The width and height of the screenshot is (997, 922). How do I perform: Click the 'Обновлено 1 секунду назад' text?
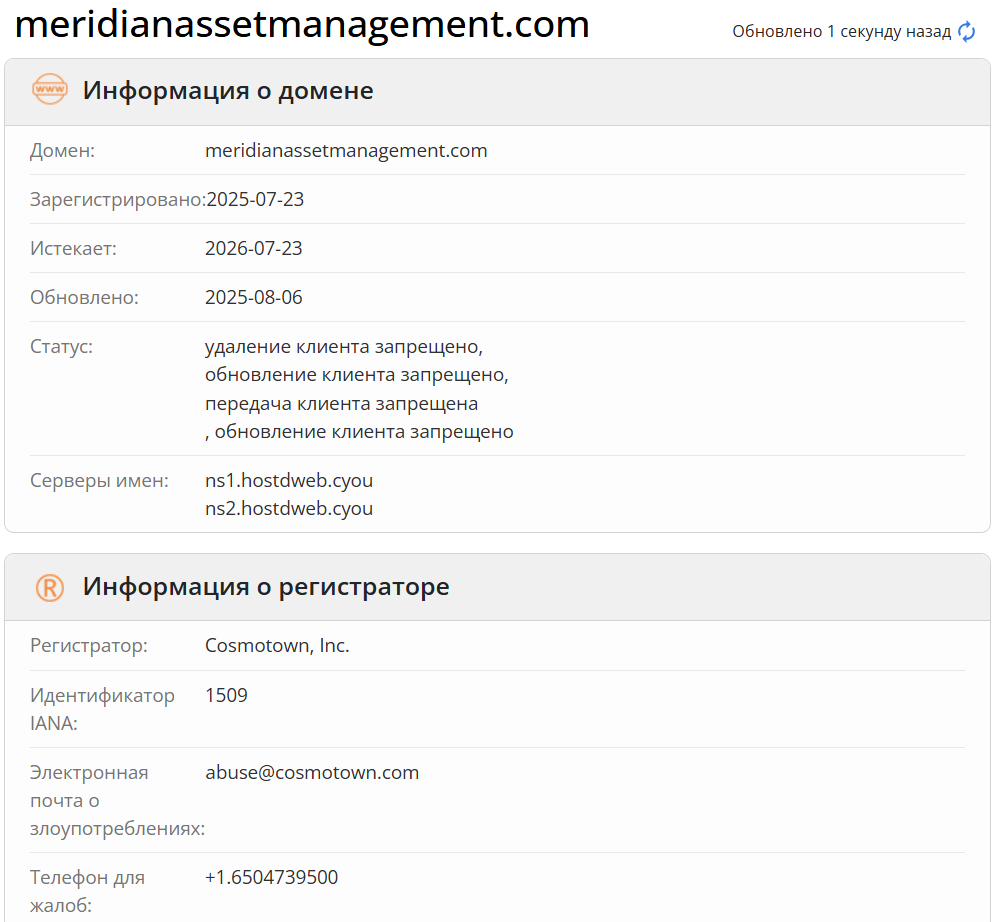[x=841, y=31]
